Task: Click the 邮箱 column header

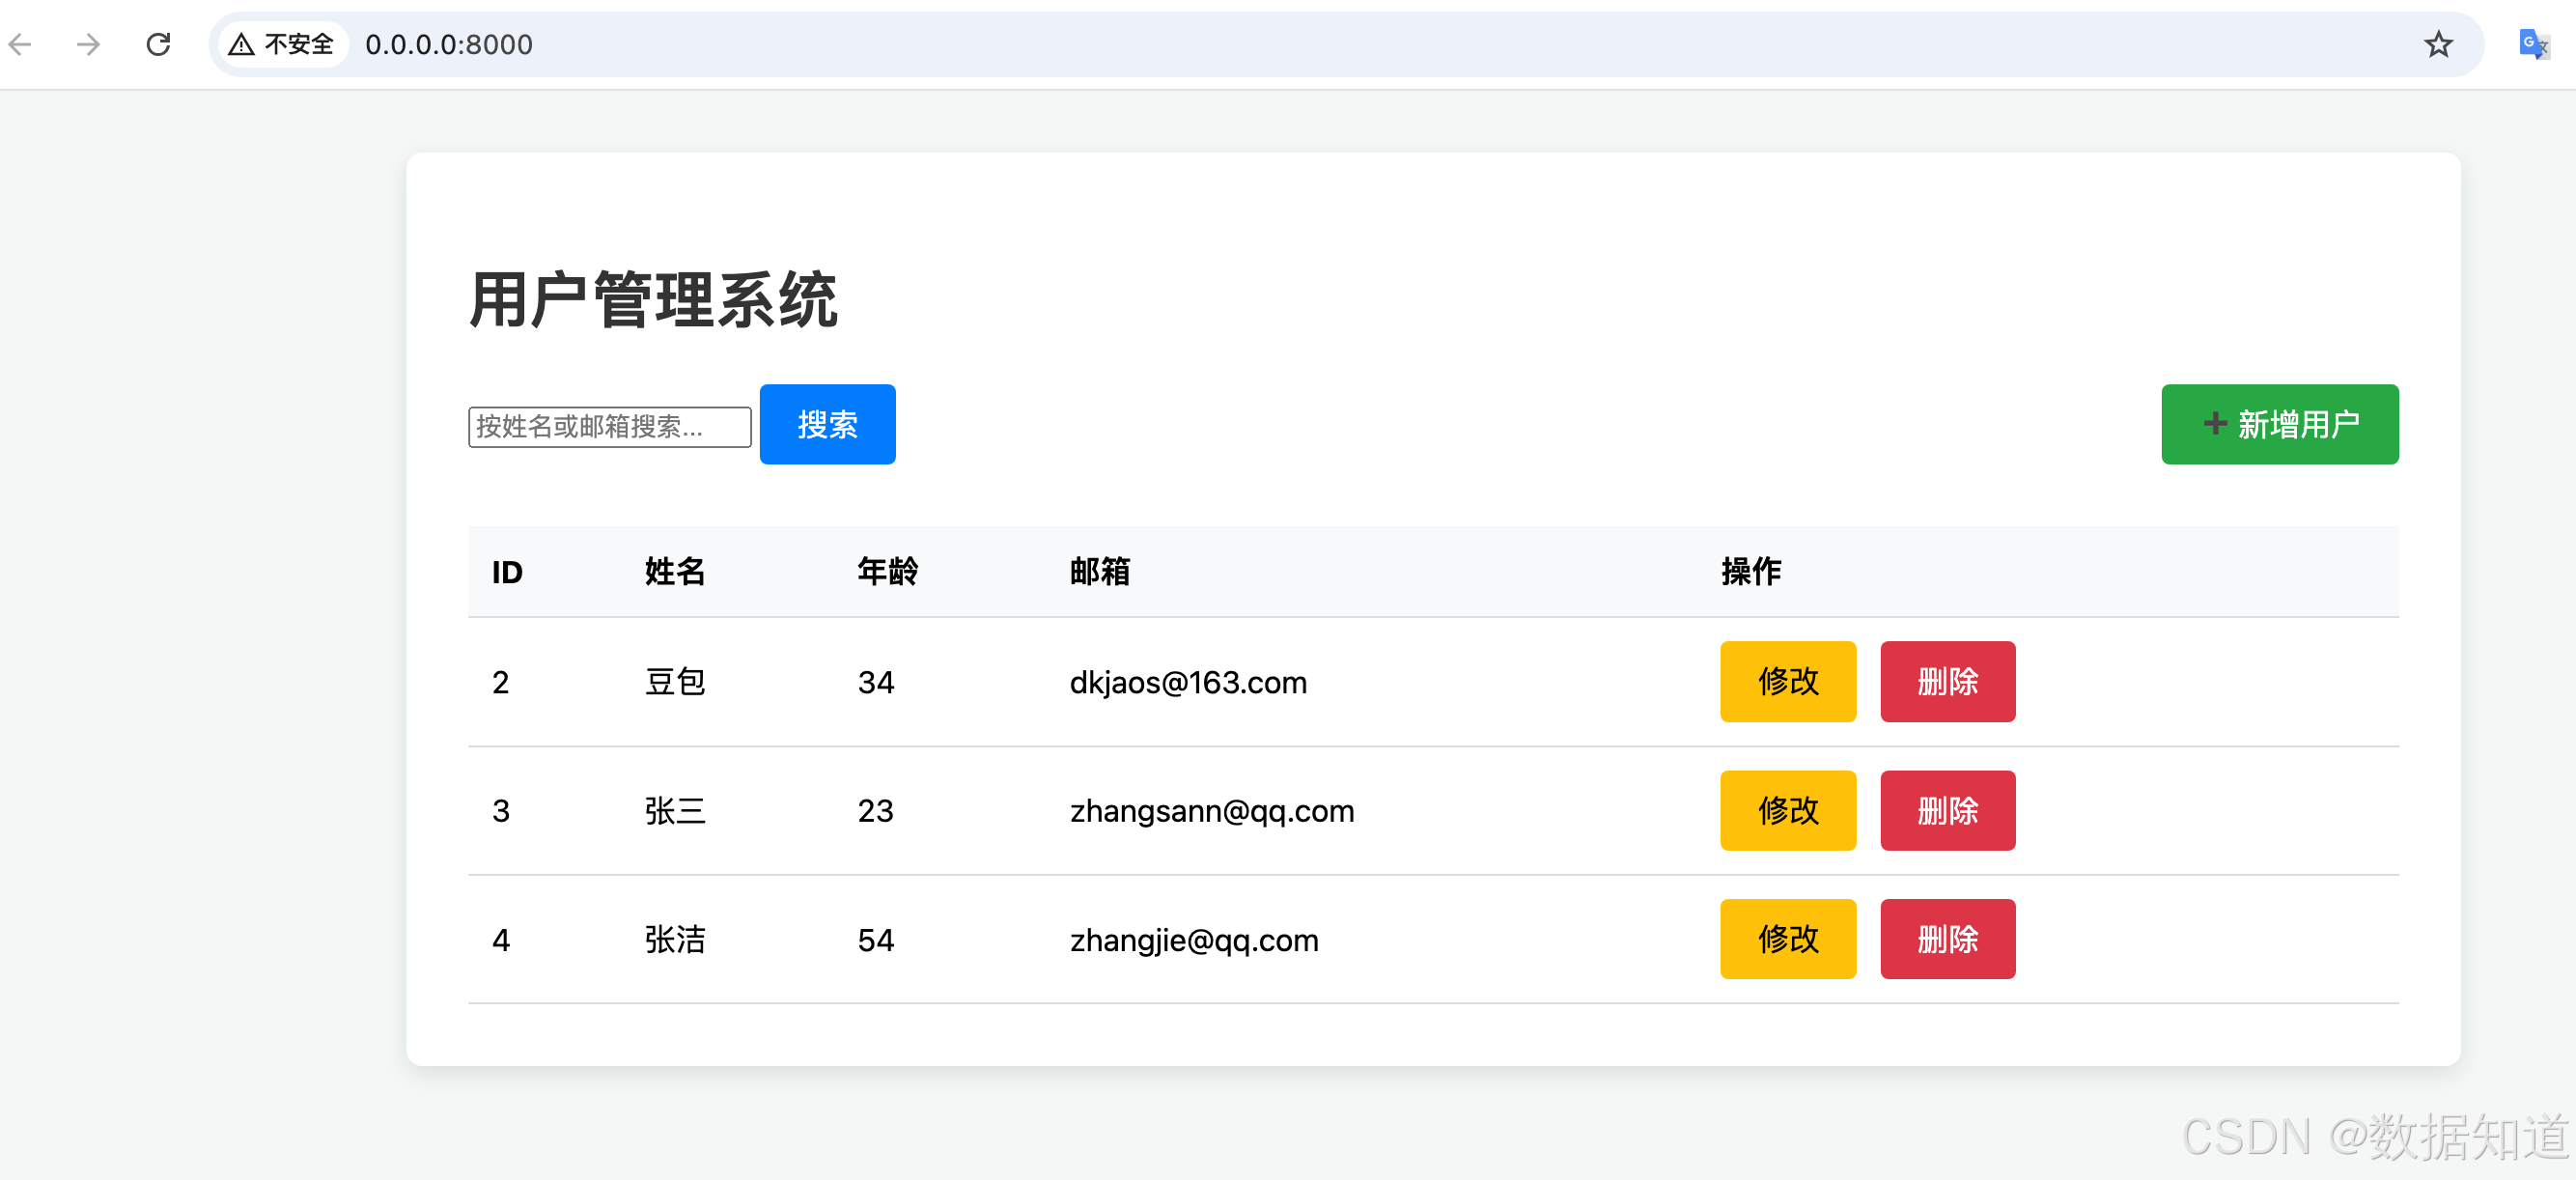Action: click(x=1098, y=572)
